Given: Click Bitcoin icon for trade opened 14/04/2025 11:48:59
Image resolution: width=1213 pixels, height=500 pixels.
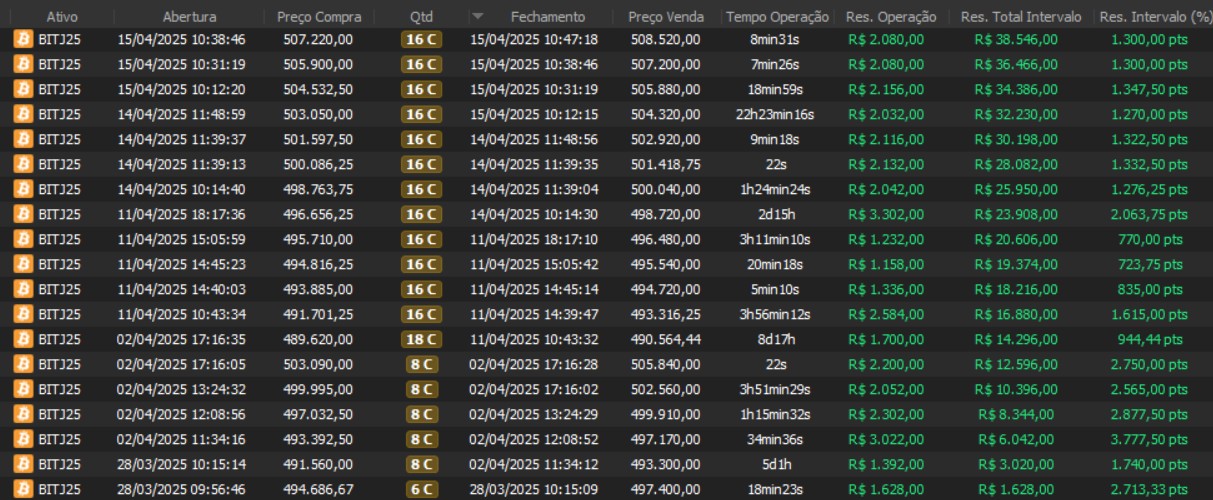Looking at the screenshot, I should 22,114.
